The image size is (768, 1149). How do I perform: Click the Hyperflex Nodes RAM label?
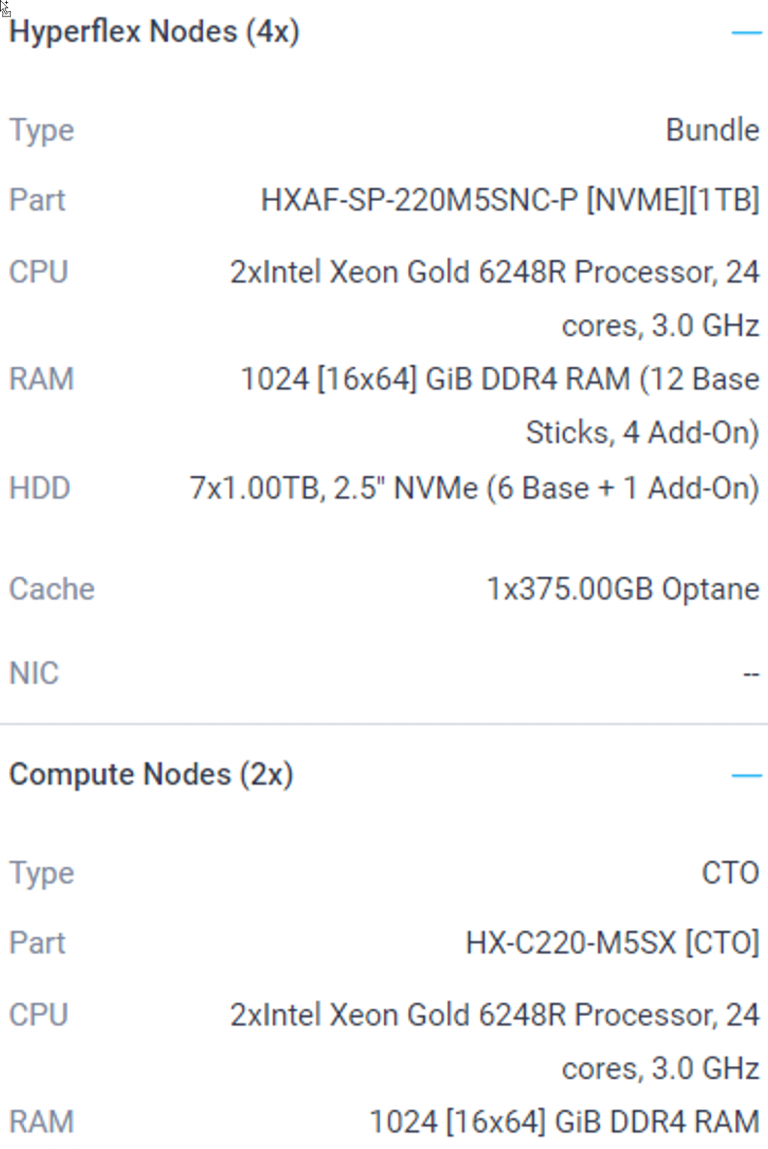pyautogui.click(x=41, y=380)
